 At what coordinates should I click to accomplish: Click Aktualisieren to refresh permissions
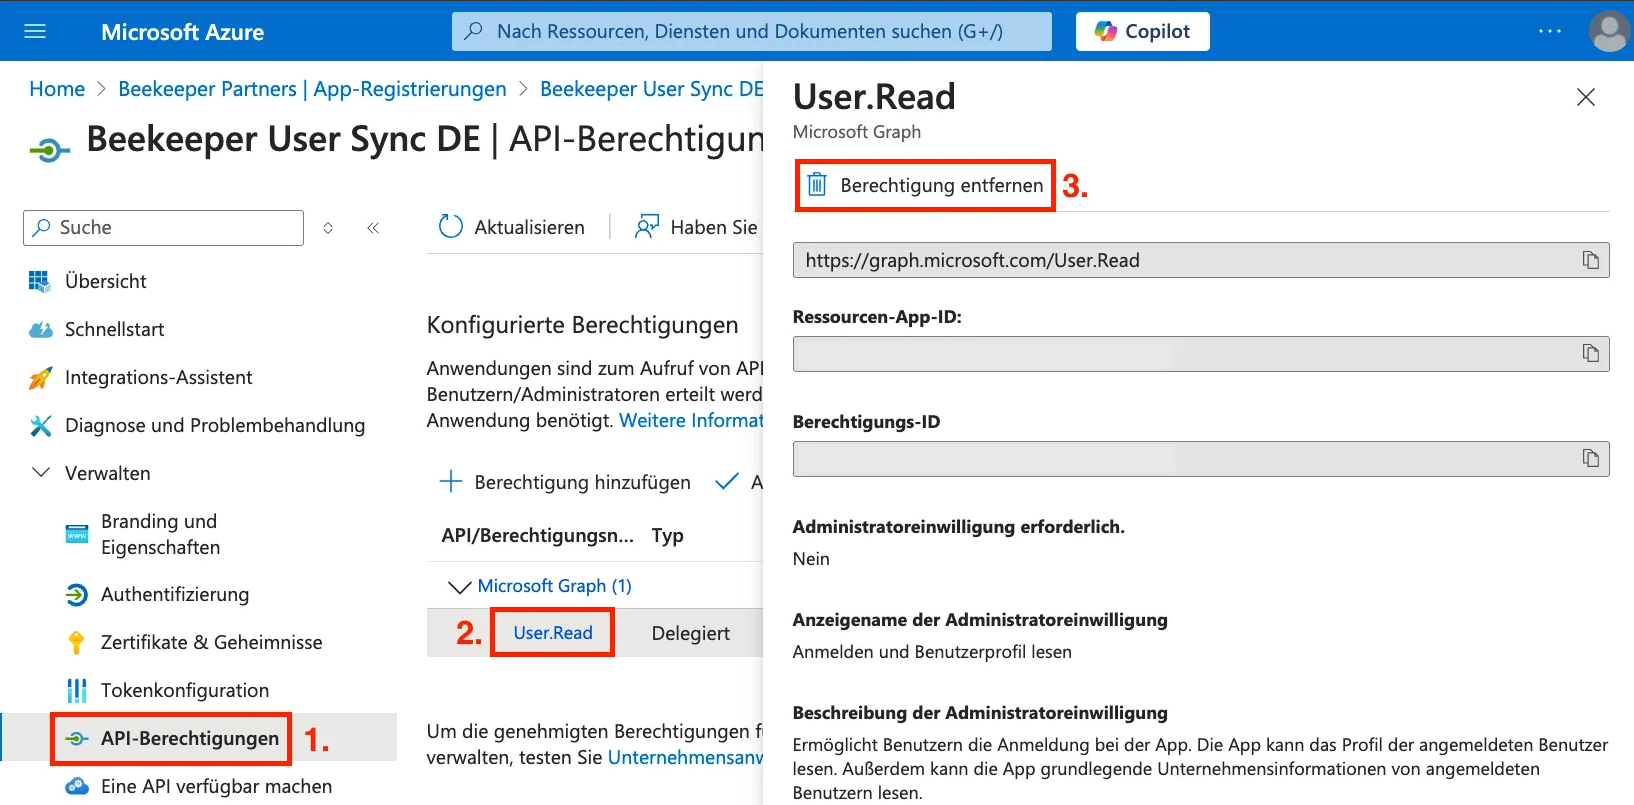point(512,227)
